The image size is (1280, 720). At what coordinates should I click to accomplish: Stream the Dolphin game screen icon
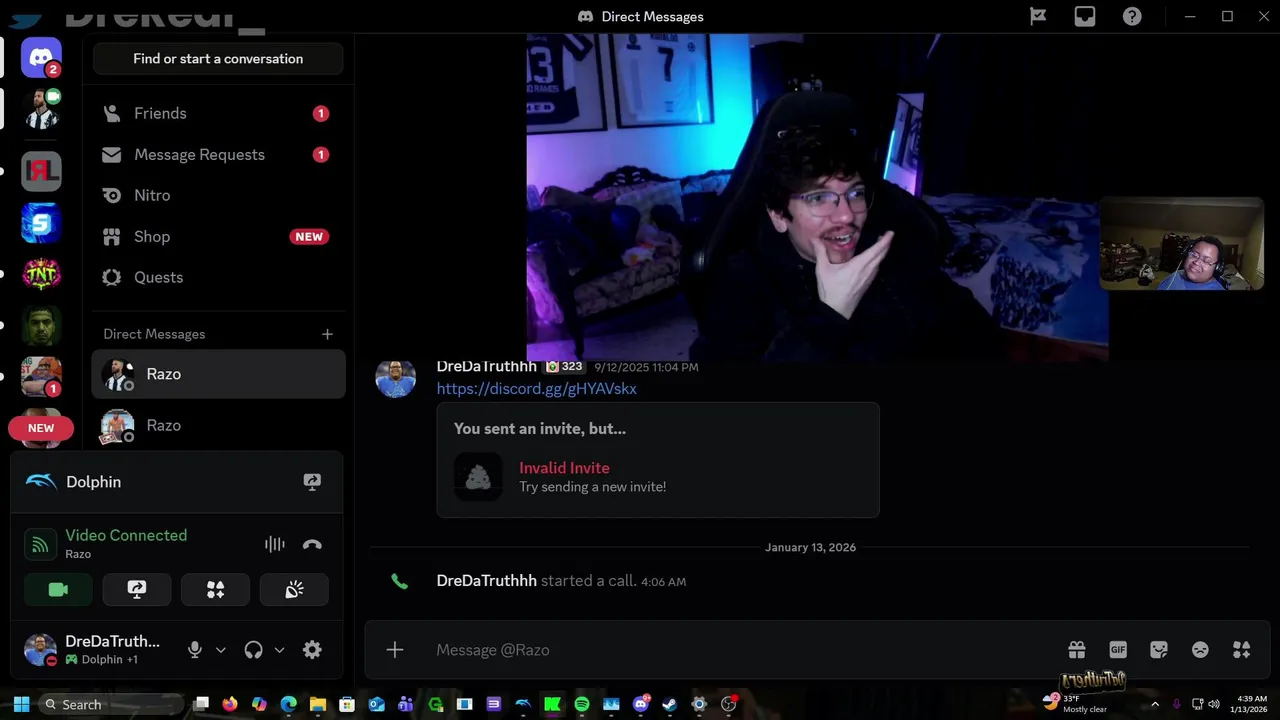(x=312, y=482)
